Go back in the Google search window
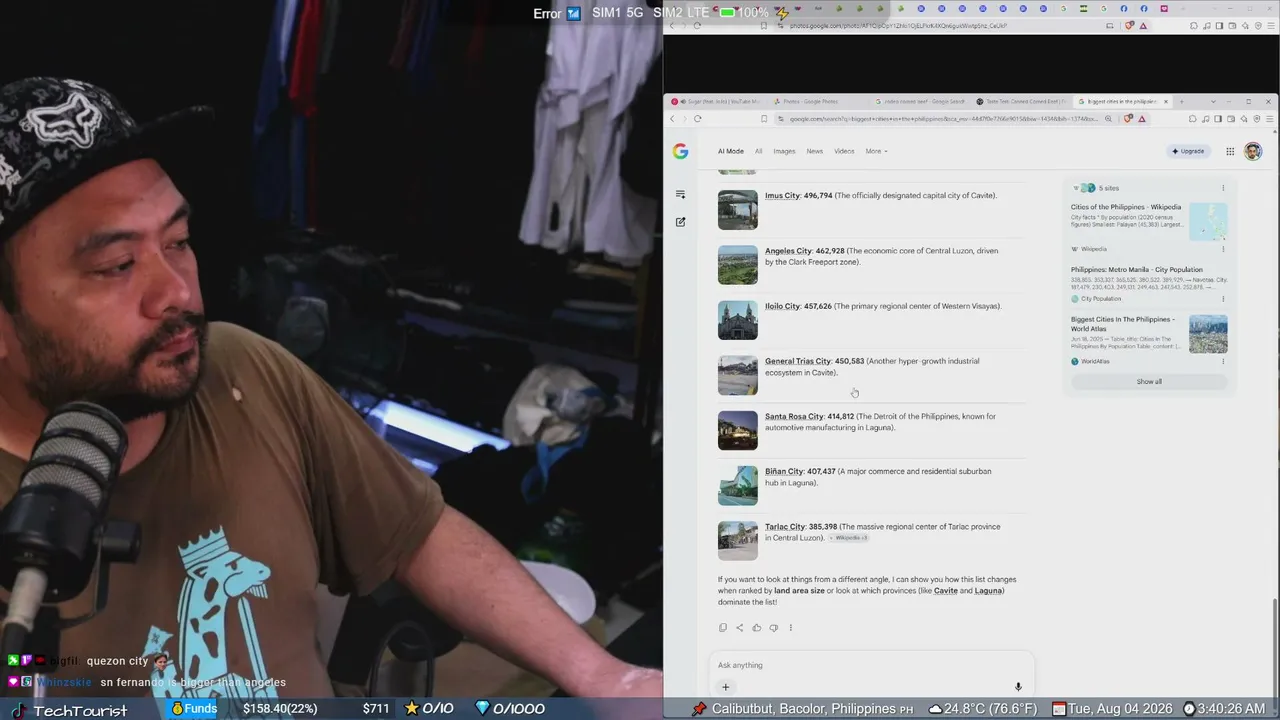Image resolution: width=1280 pixels, height=720 pixels. coord(673,119)
